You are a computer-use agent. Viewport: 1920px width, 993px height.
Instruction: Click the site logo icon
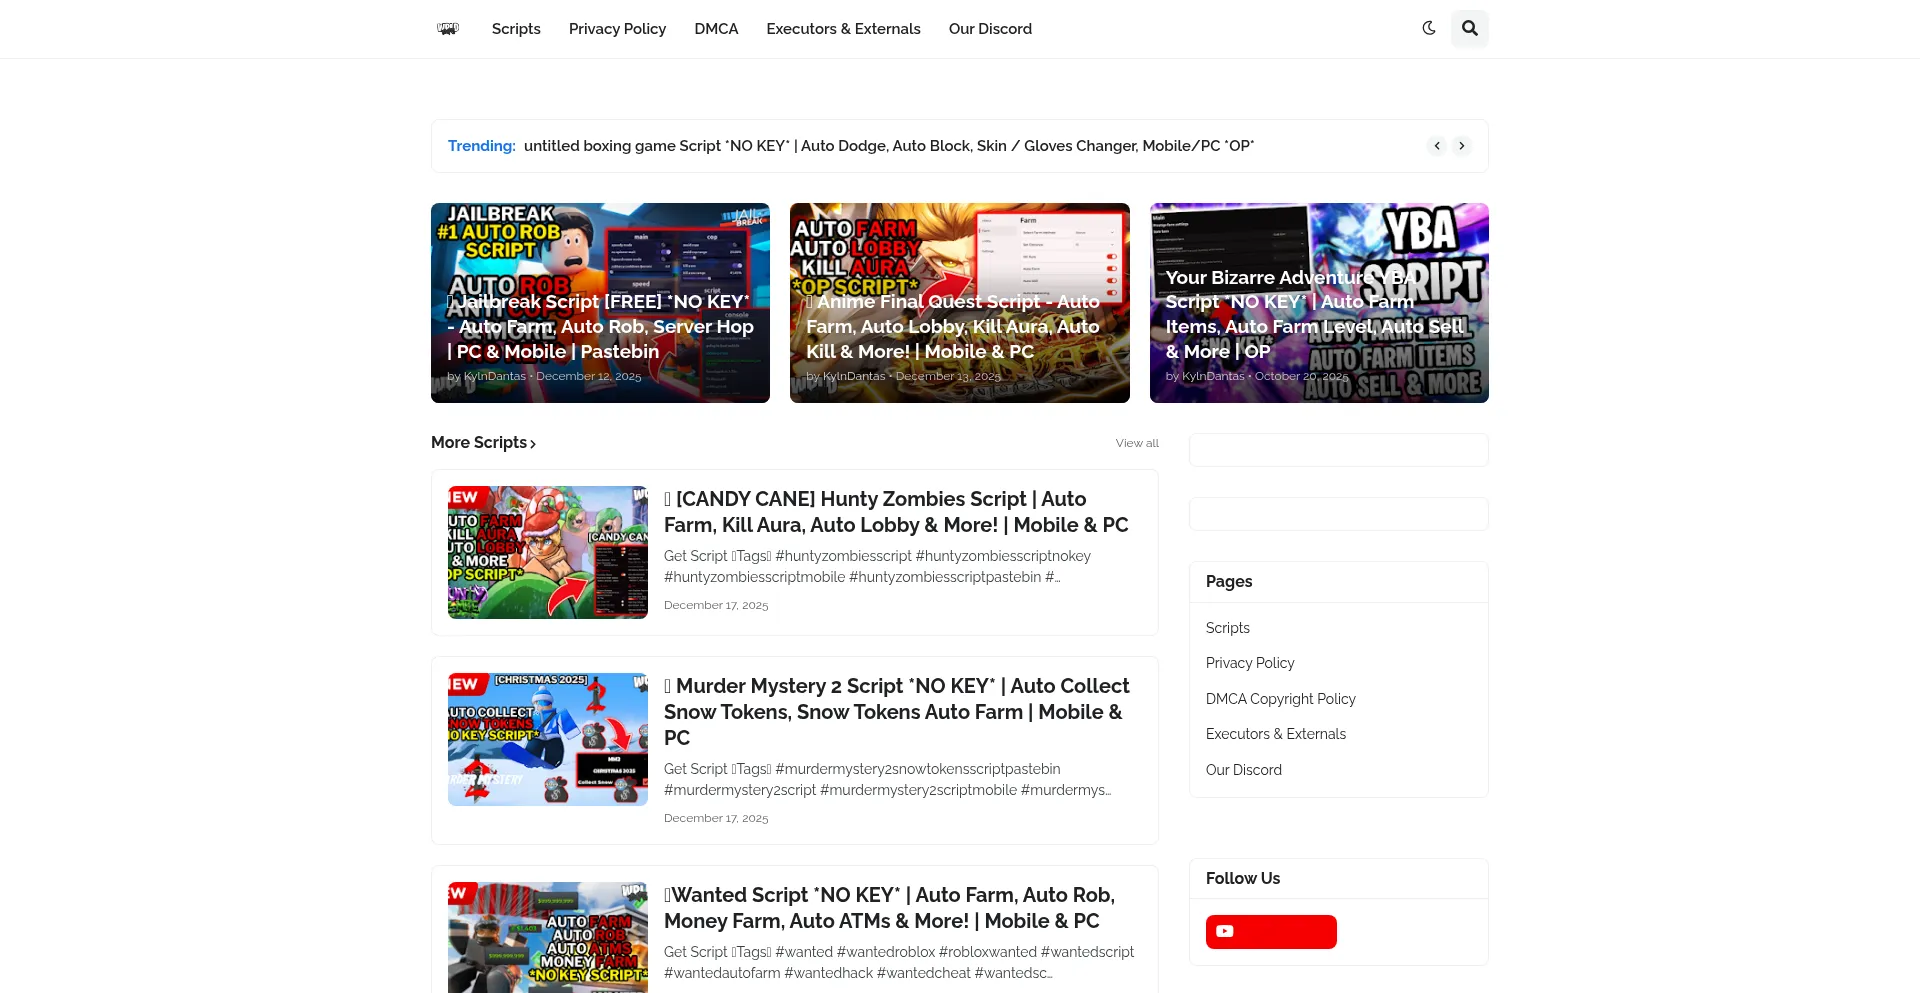(x=448, y=29)
